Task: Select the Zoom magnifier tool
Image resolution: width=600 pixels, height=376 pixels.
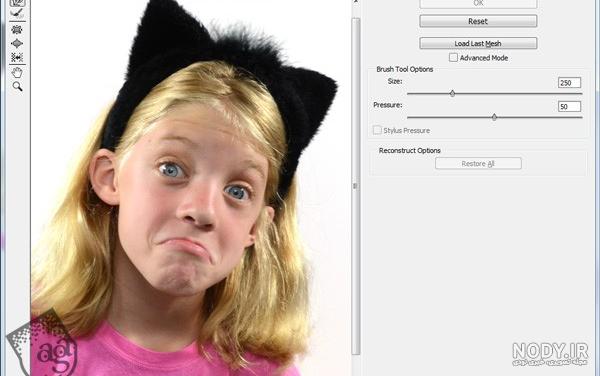Action: [x=17, y=86]
